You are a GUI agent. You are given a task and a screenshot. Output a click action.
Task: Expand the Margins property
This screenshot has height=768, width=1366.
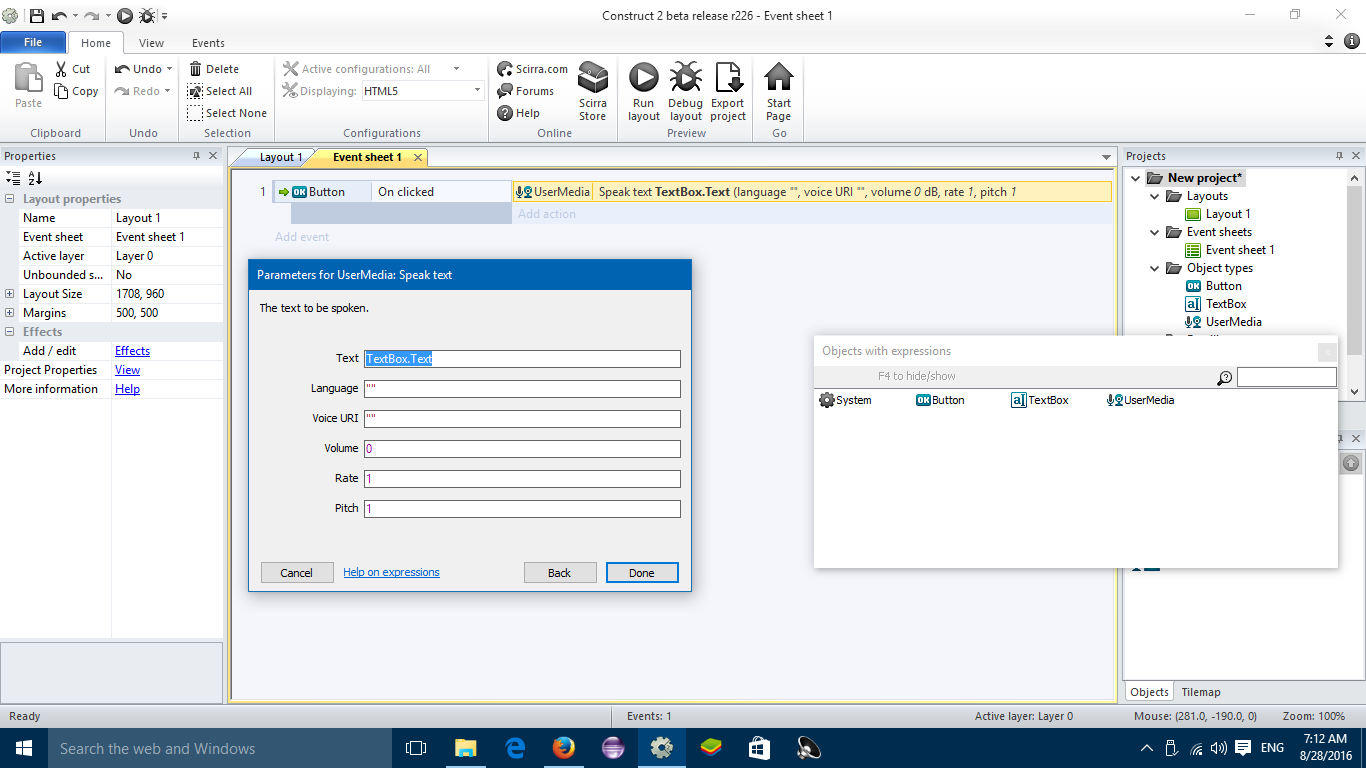point(10,313)
